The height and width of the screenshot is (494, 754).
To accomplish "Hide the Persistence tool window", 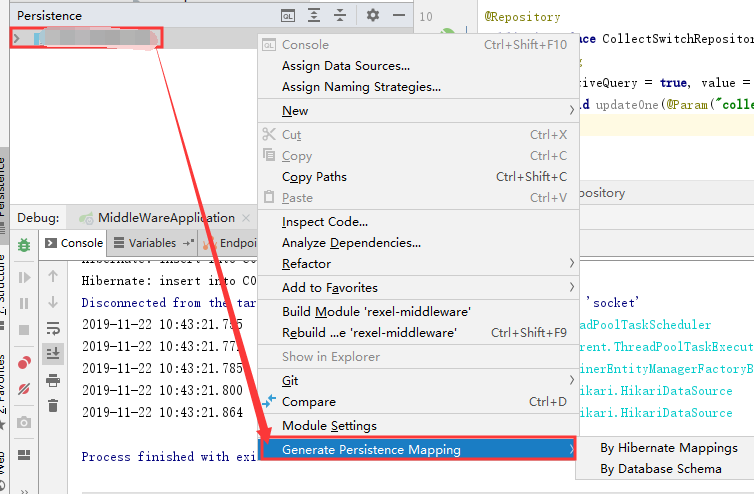I will (399, 15).
